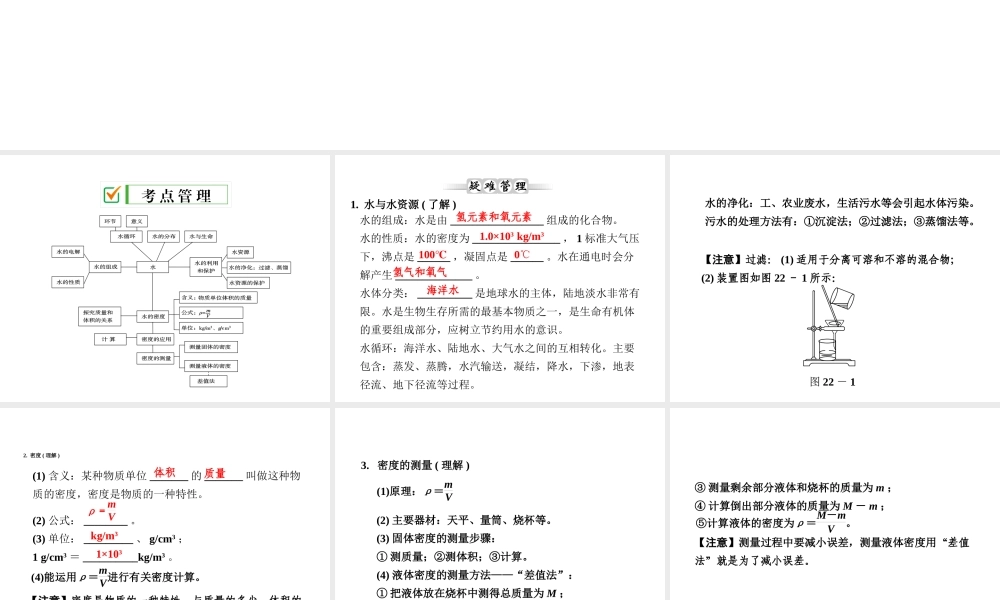Viewport: 1000px width, 600px height.
Task: Select the 水的密度 node in the mind map
Action: click(152, 316)
